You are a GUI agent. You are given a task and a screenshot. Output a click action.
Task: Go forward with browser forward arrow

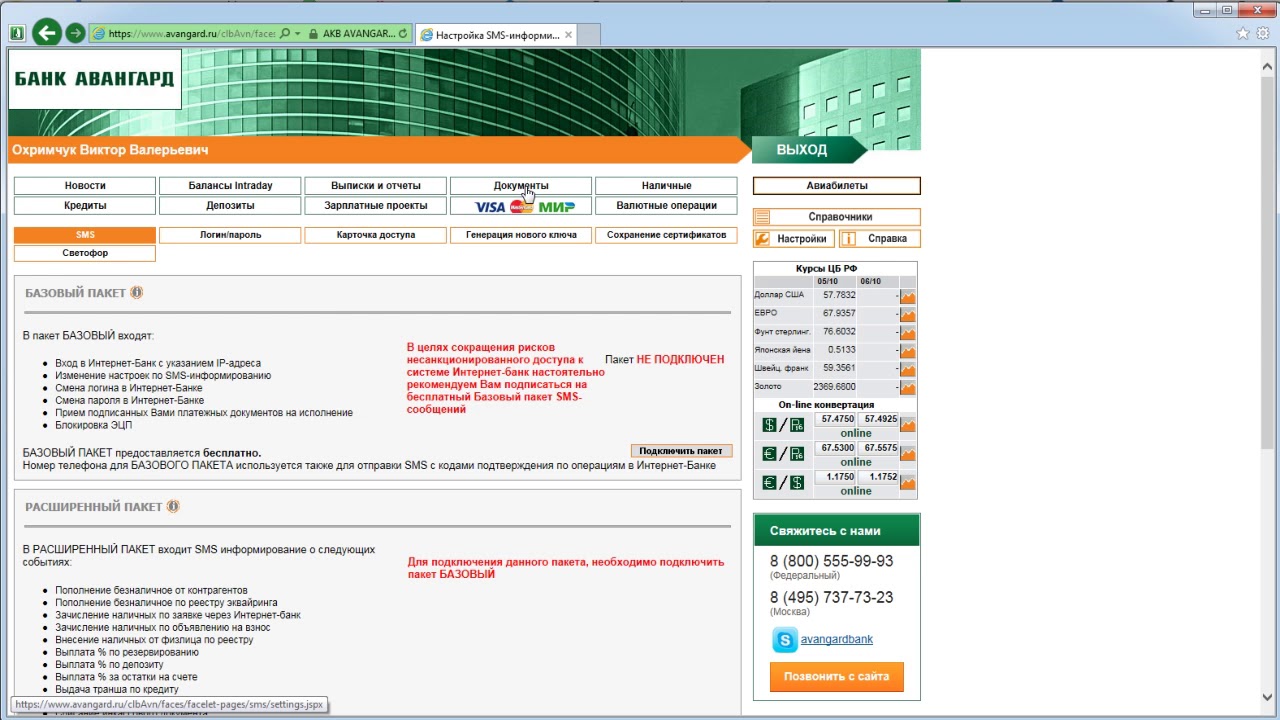pyautogui.click(x=75, y=33)
